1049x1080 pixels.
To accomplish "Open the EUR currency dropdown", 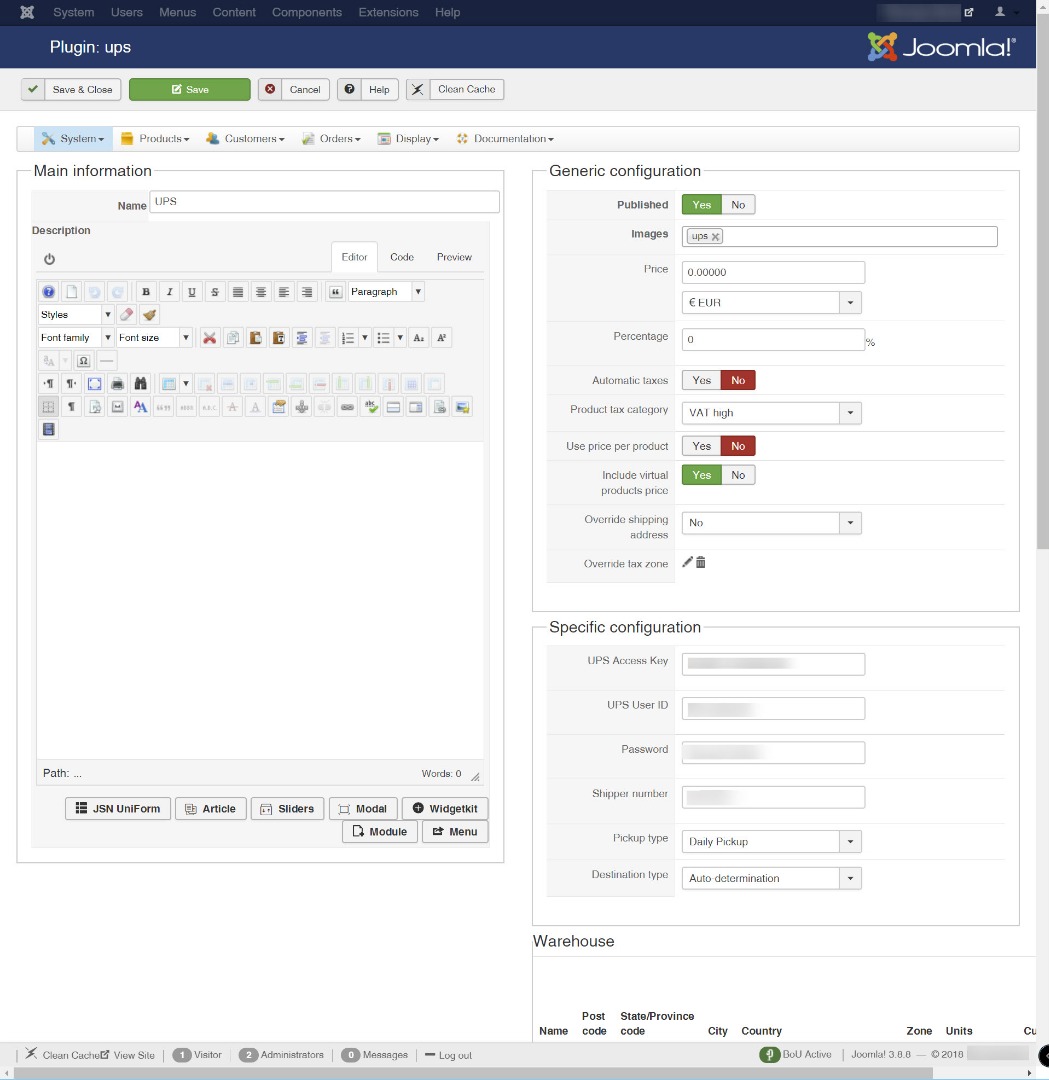I will [771, 302].
